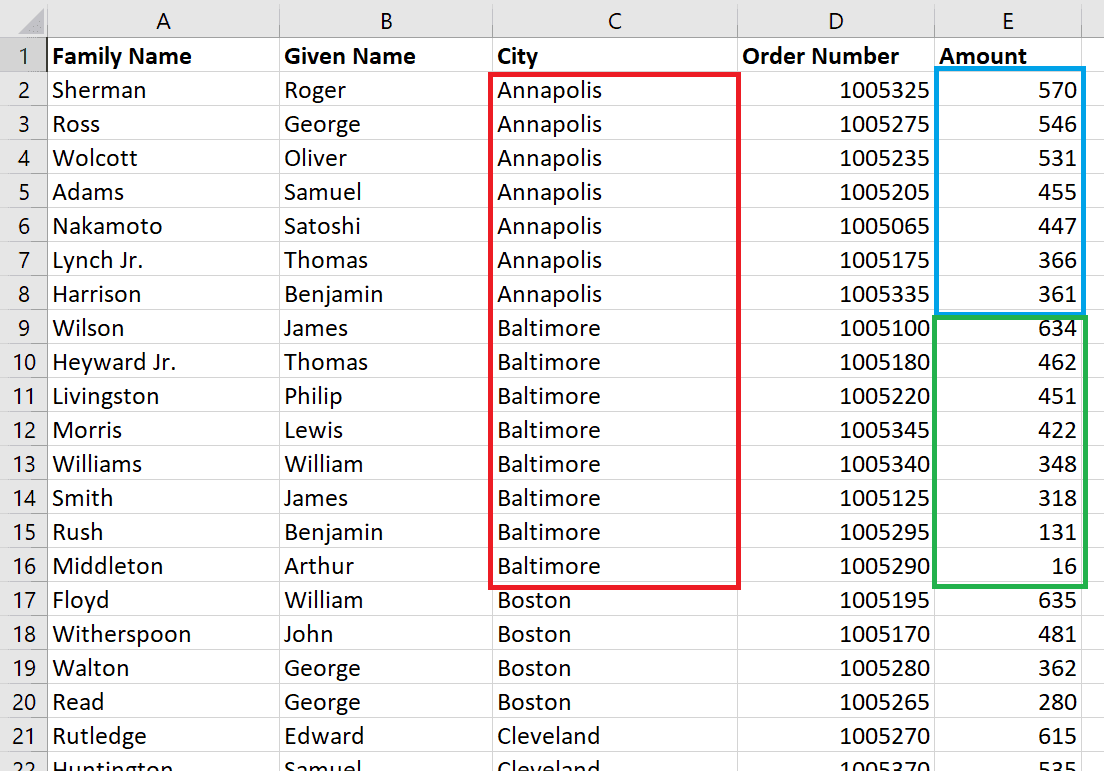Click the Boston cell next to Floyd

pos(613,600)
